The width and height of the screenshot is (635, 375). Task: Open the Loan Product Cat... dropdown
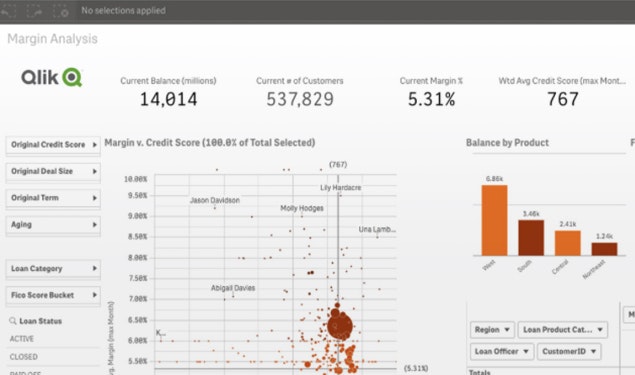[x=563, y=330]
